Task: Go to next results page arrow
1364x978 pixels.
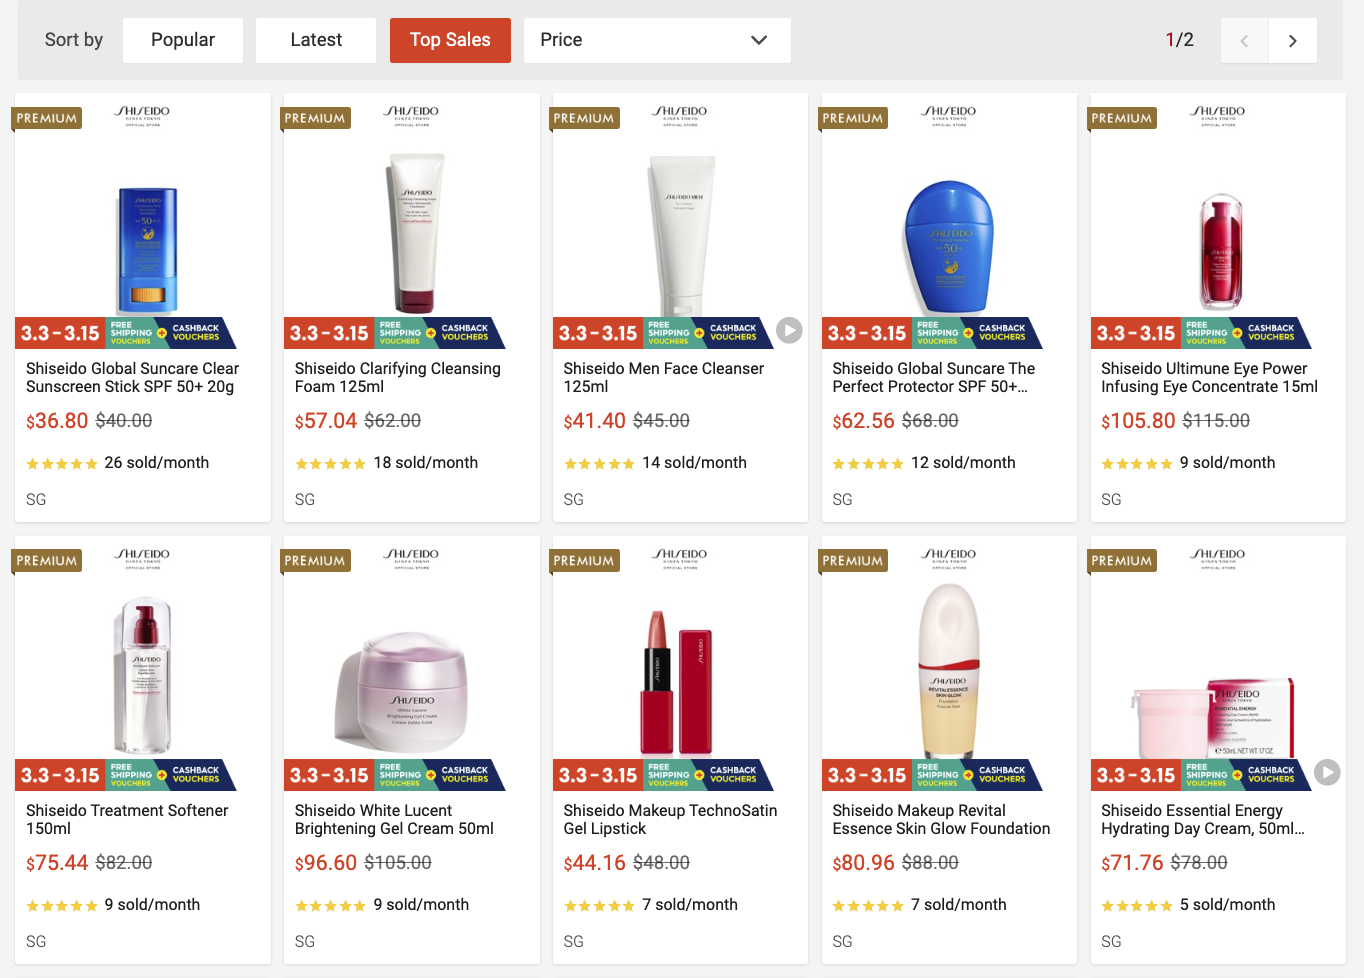Action: coord(1292,41)
